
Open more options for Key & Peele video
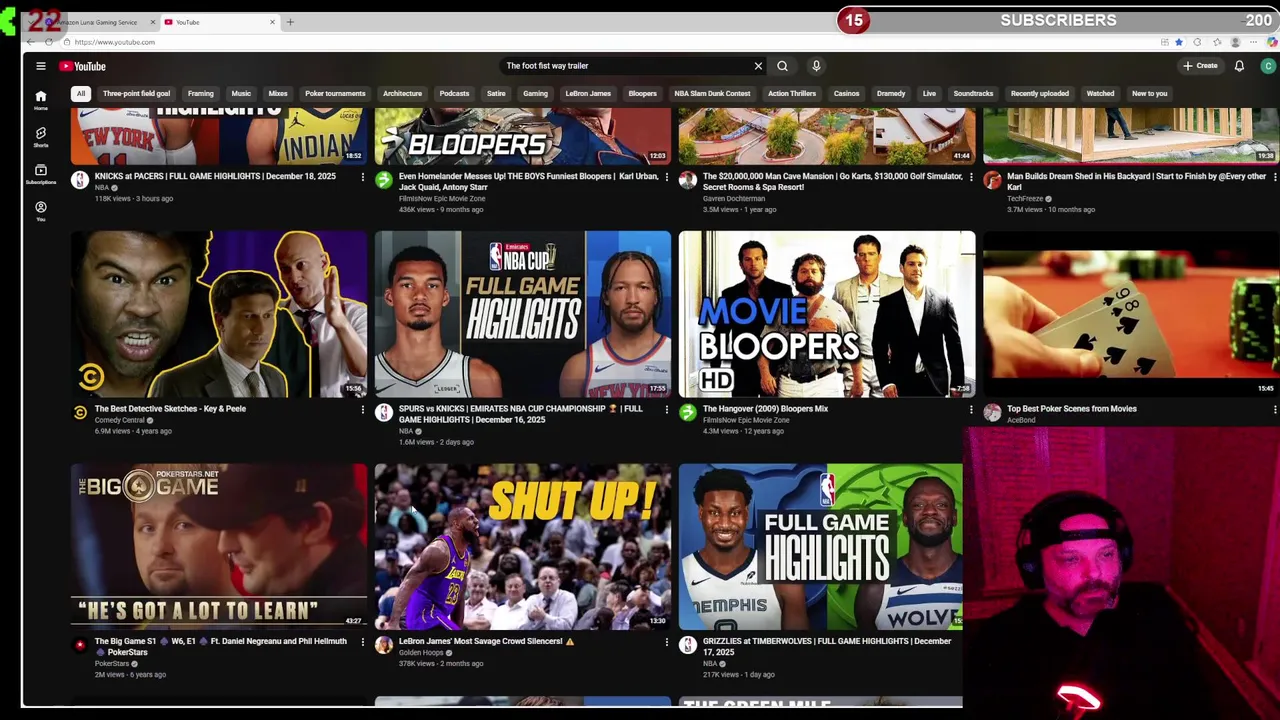click(x=363, y=409)
